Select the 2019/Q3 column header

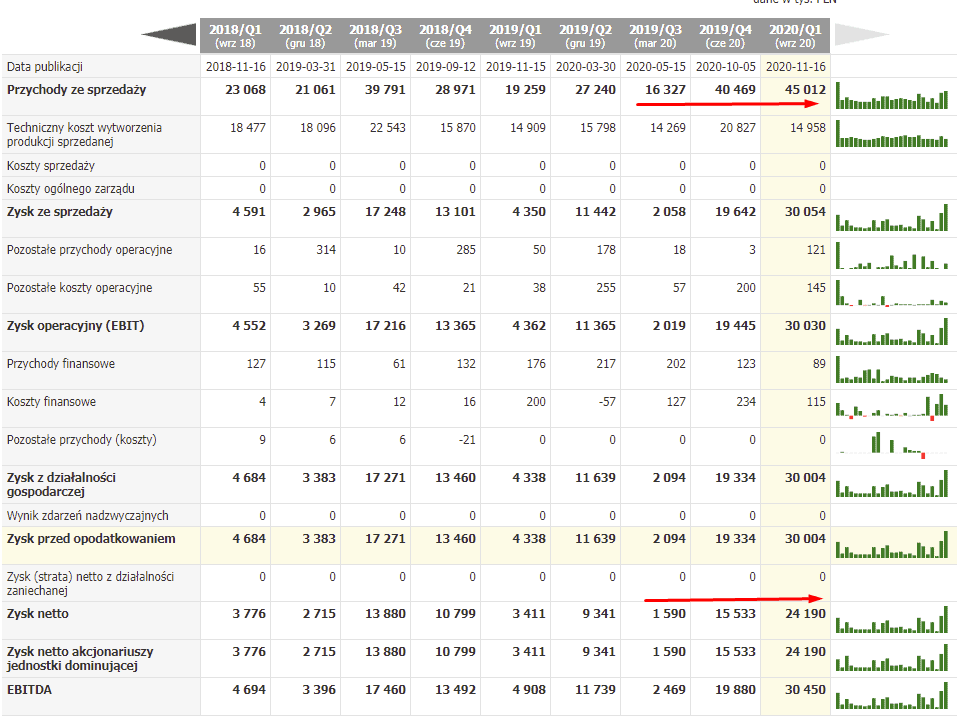(655, 36)
